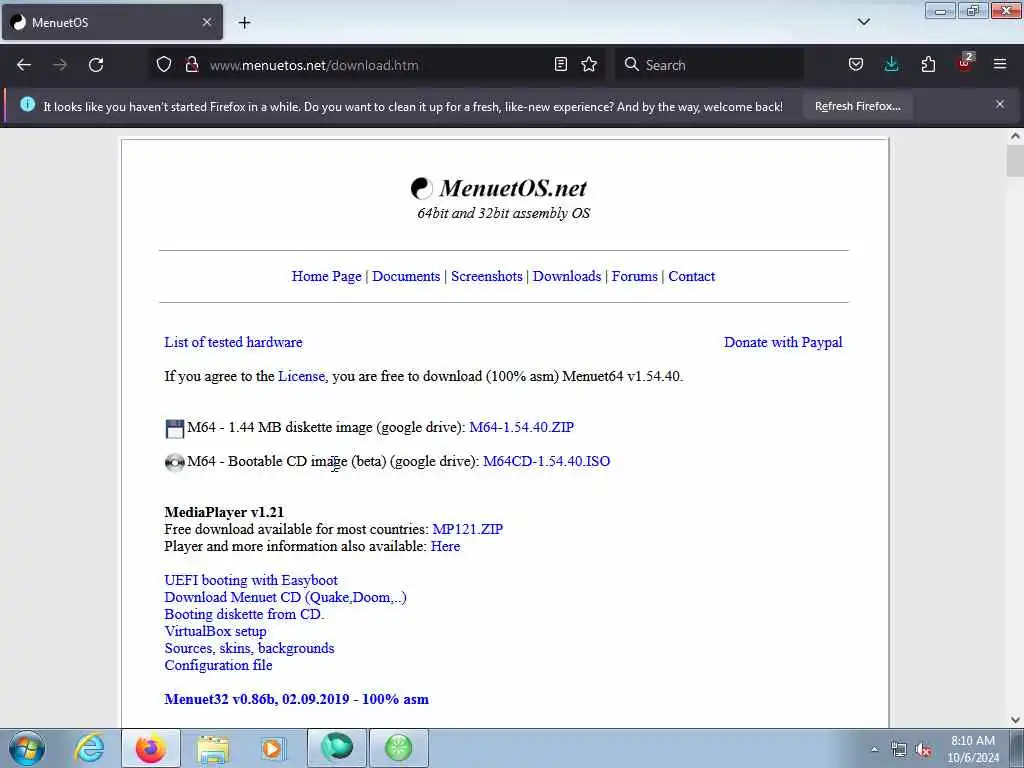Click the scrollbar down arrow
Viewport: 1024px width, 768px height.
coord(1015,719)
